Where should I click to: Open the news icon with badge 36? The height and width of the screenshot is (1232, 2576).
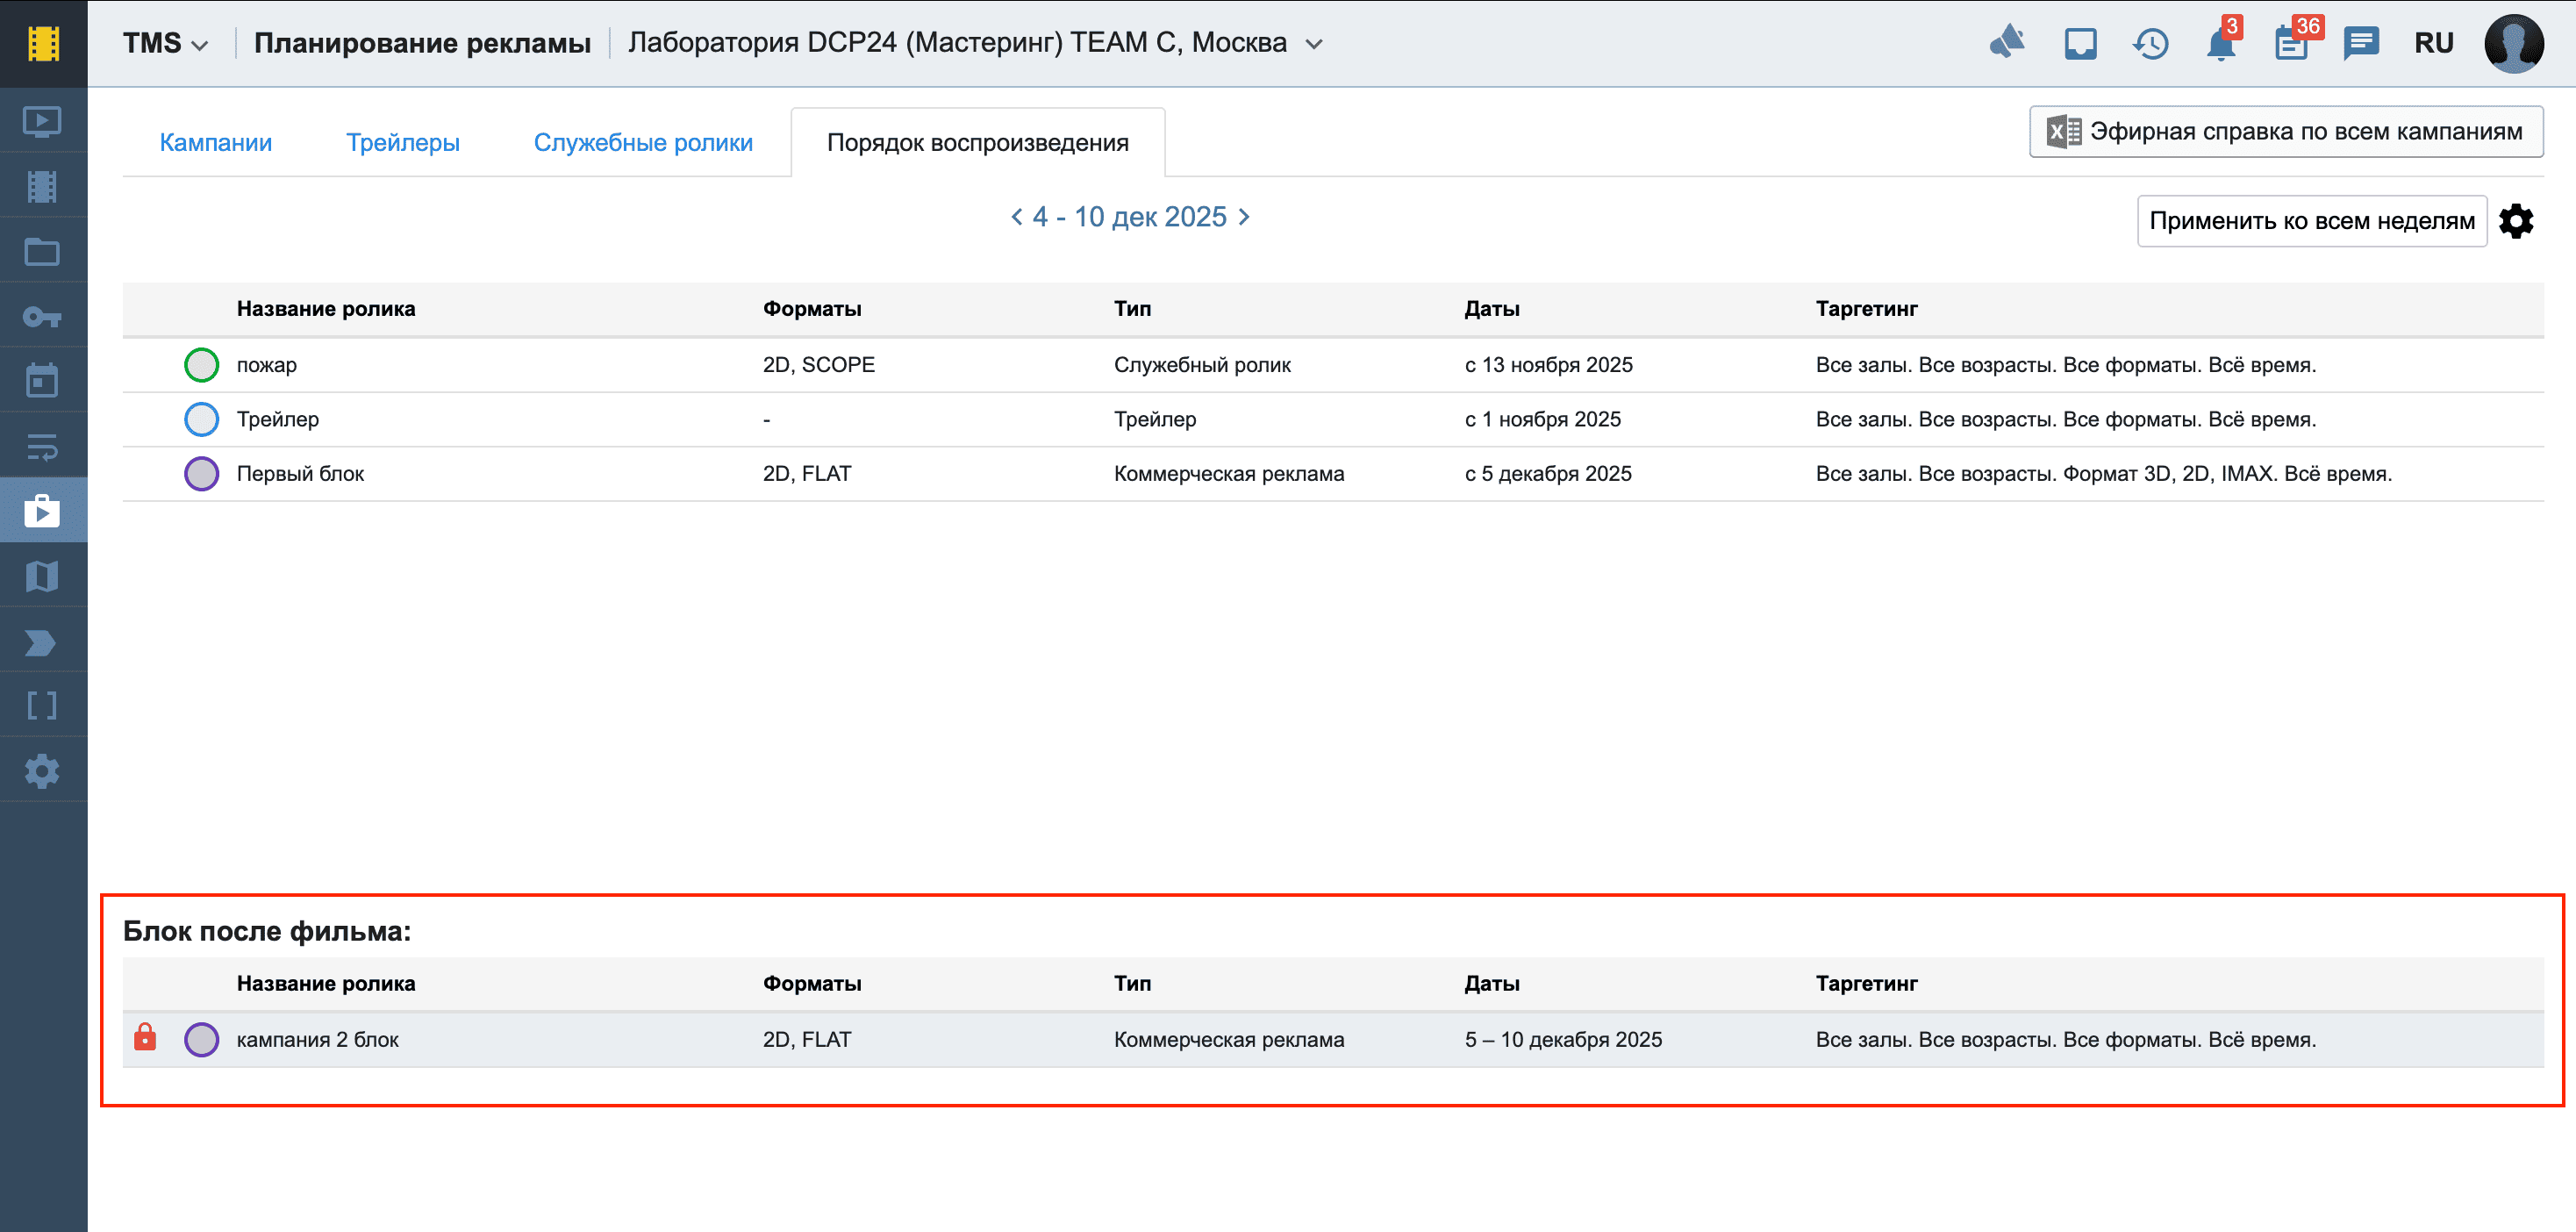click(2291, 44)
